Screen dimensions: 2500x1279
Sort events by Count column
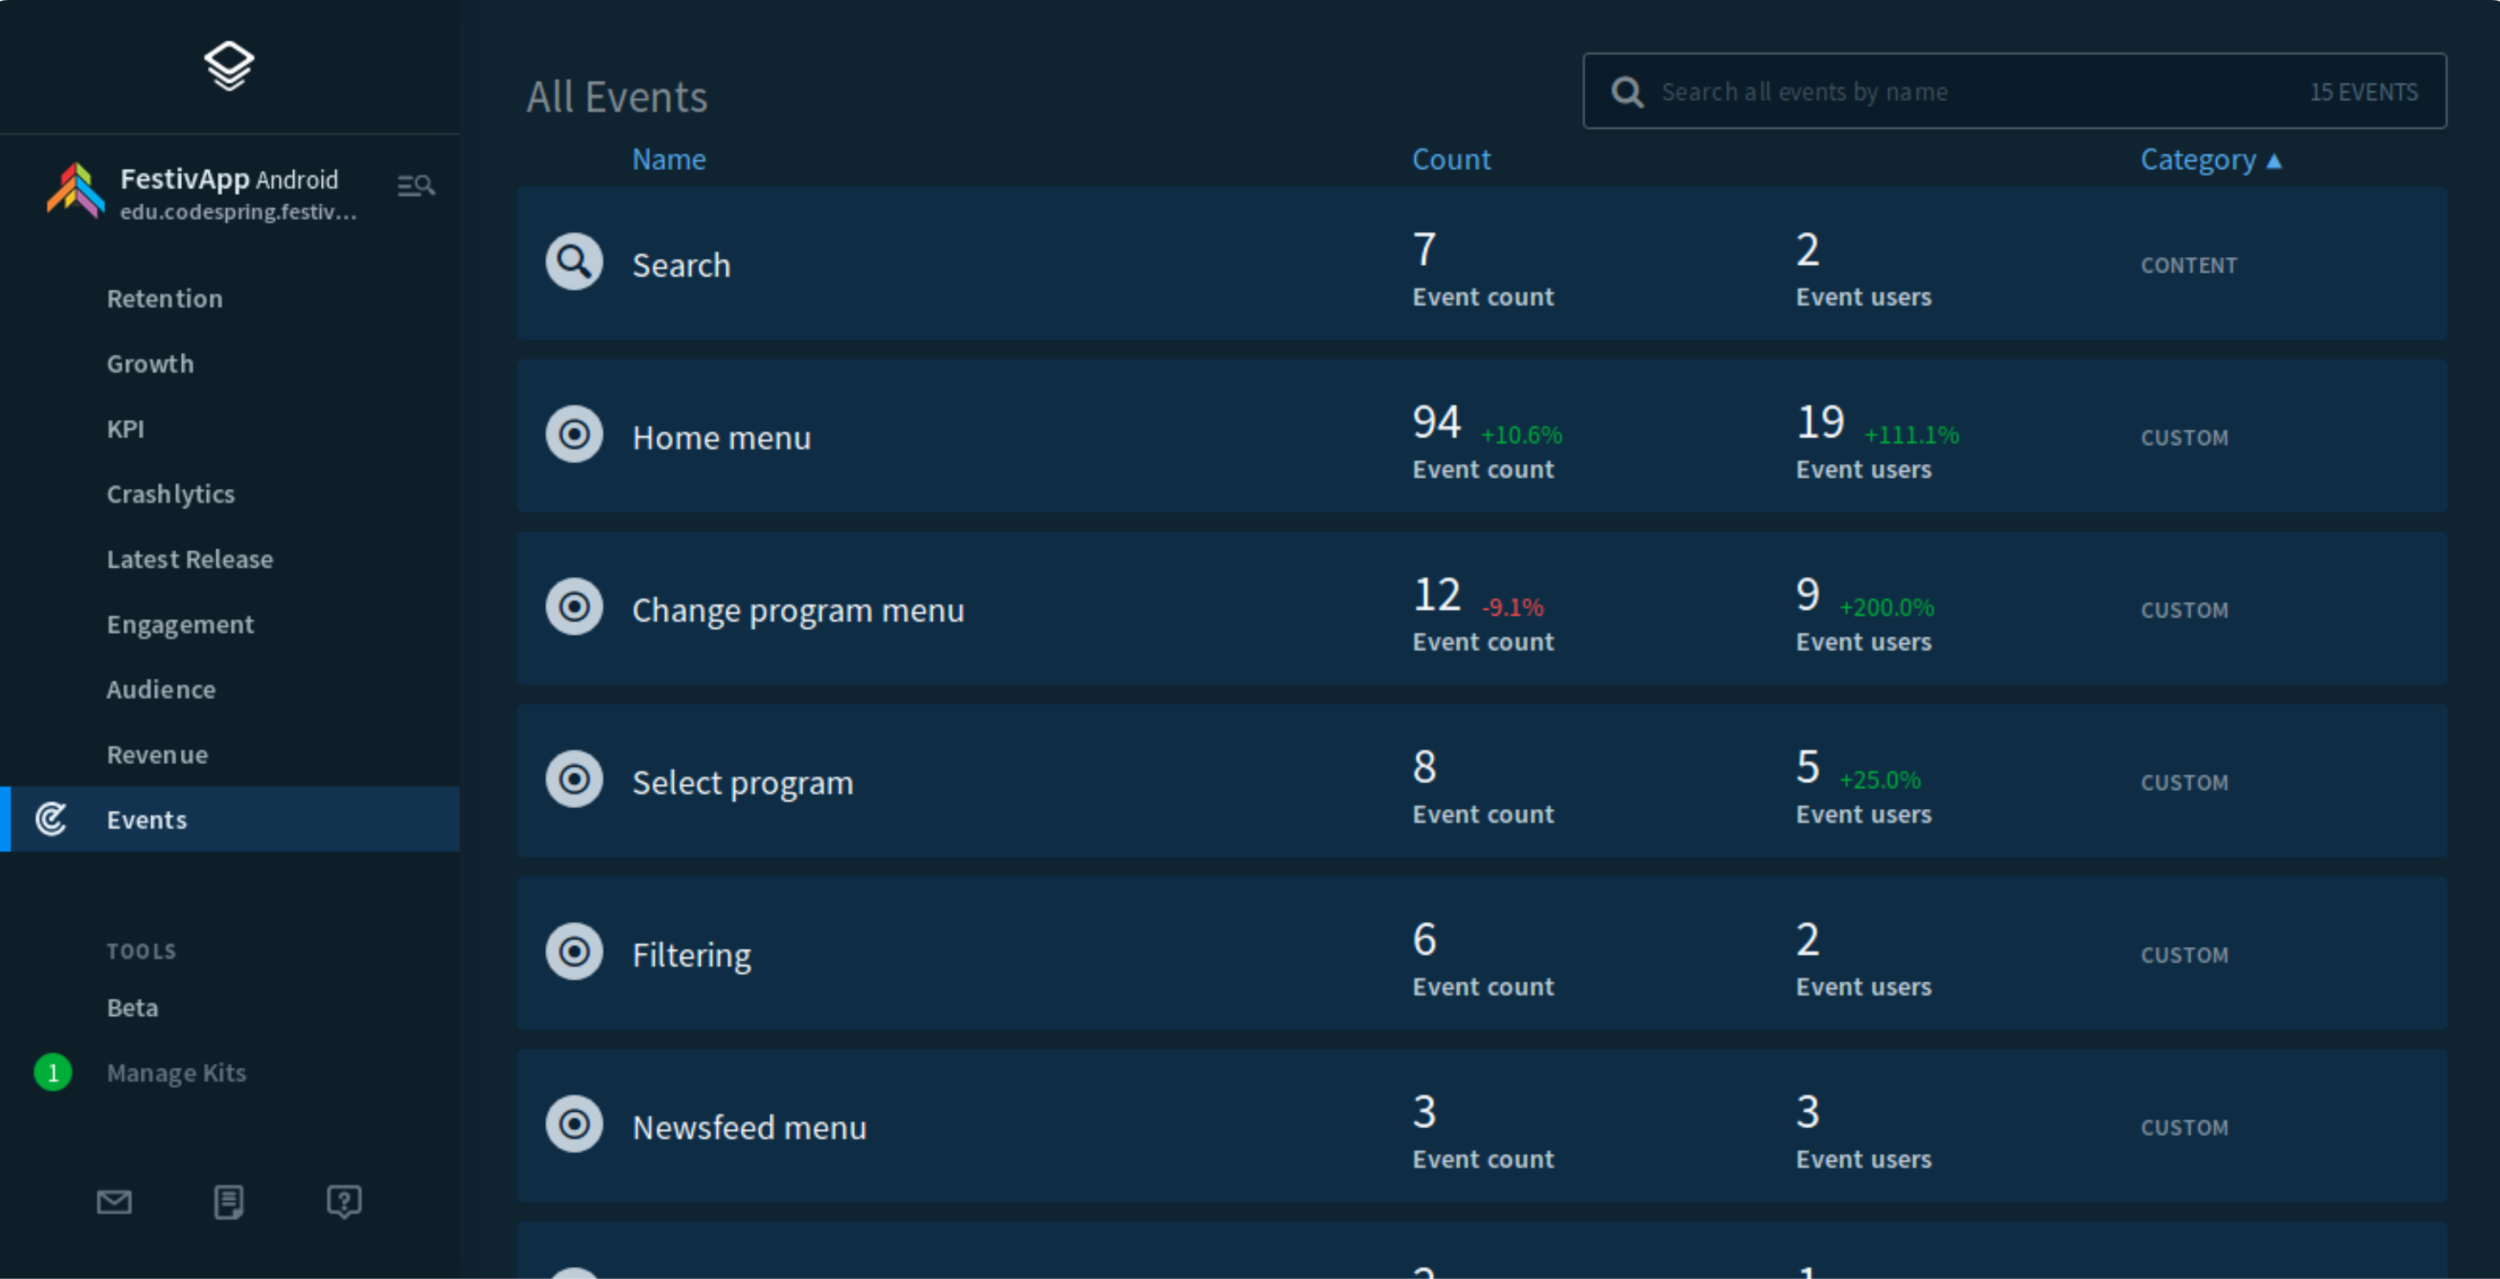point(1450,160)
